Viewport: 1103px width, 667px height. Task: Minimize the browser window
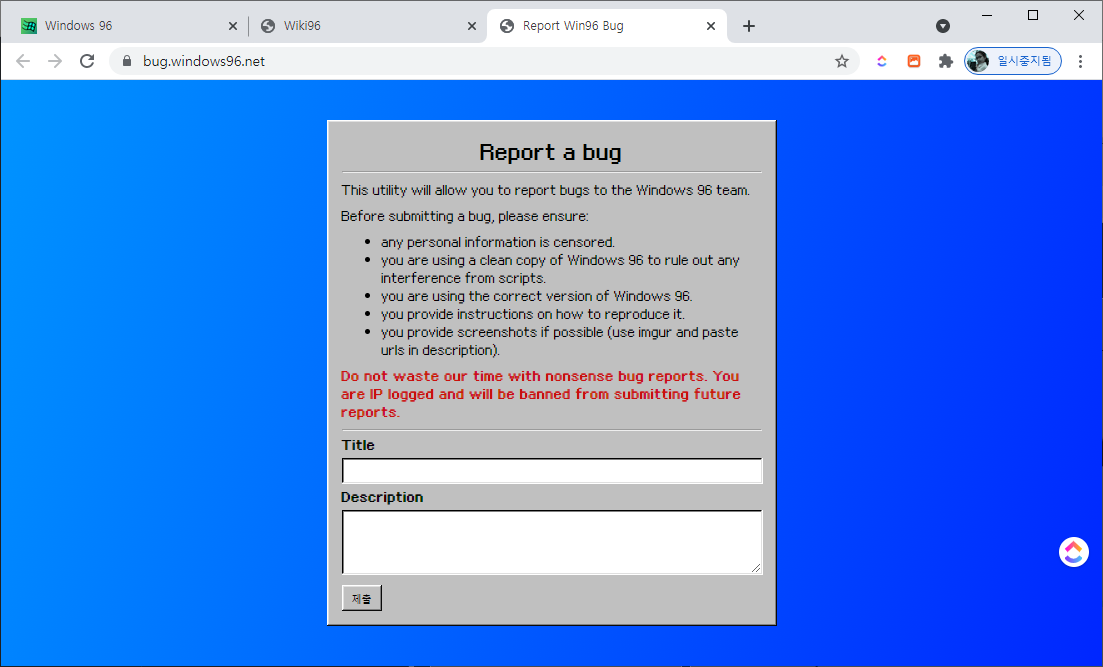pos(987,15)
